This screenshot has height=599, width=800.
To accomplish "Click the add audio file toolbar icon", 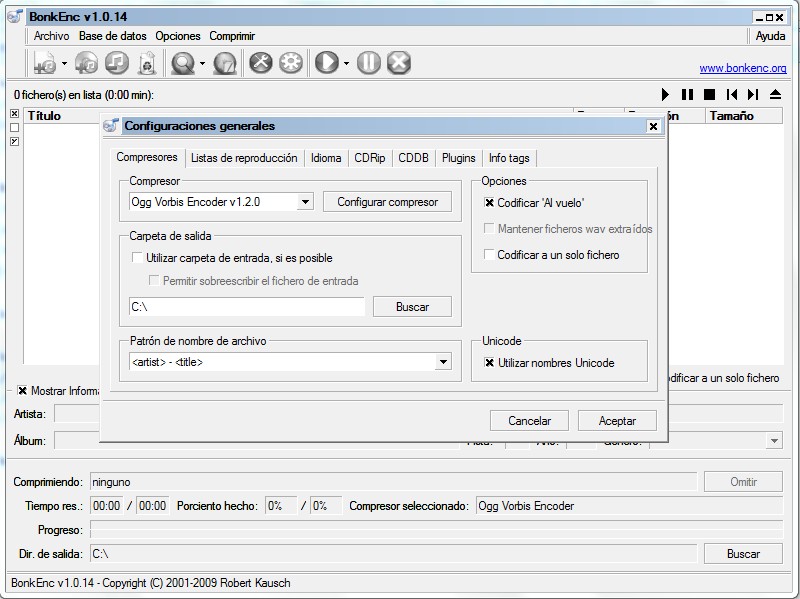I will [x=45, y=63].
